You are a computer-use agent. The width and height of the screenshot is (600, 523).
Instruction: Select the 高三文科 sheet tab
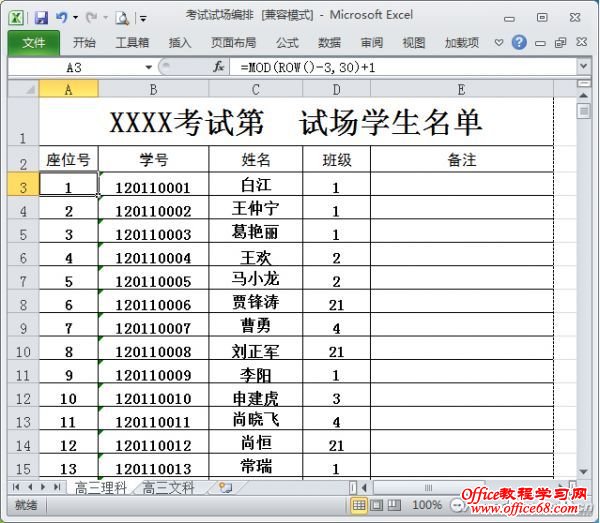(x=168, y=487)
